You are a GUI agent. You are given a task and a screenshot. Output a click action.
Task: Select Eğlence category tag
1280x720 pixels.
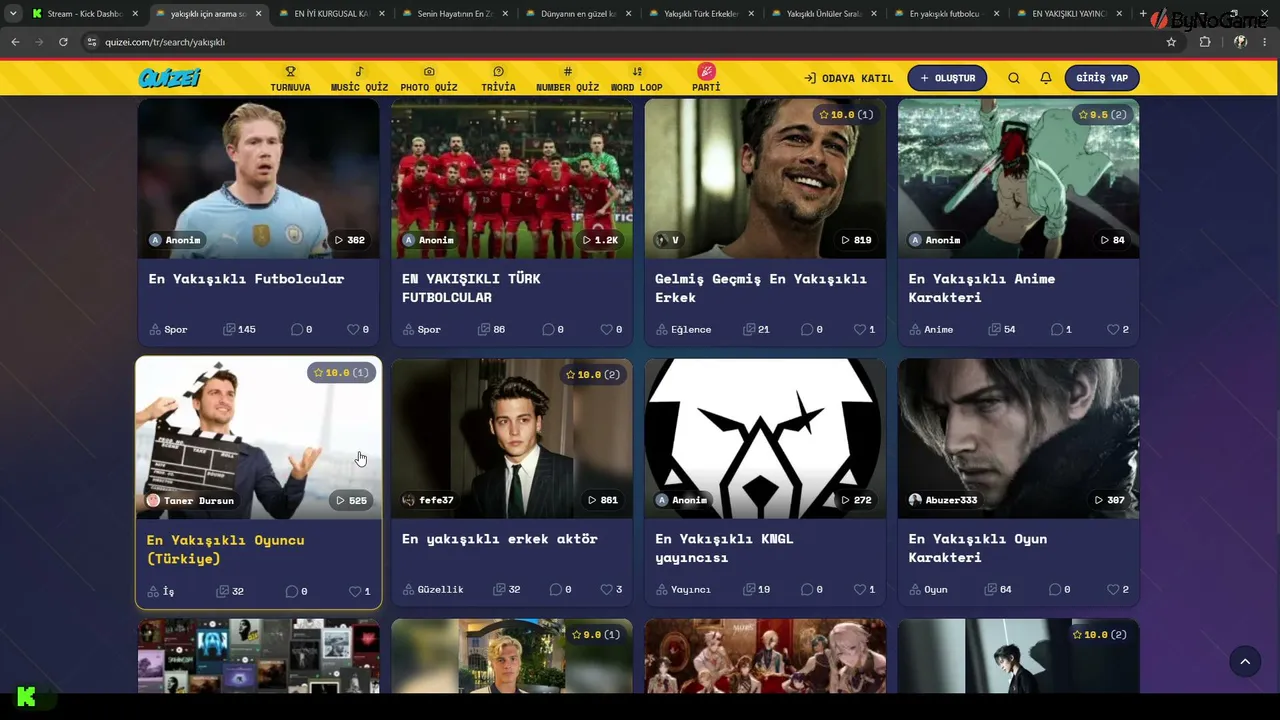(x=683, y=329)
